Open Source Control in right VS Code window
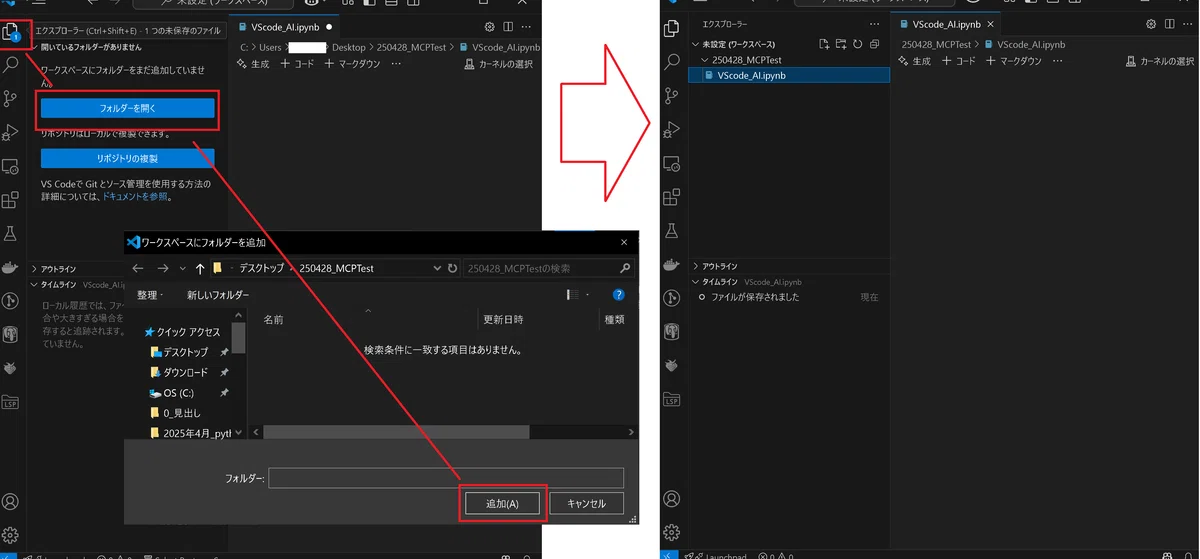 (x=672, y=95)
